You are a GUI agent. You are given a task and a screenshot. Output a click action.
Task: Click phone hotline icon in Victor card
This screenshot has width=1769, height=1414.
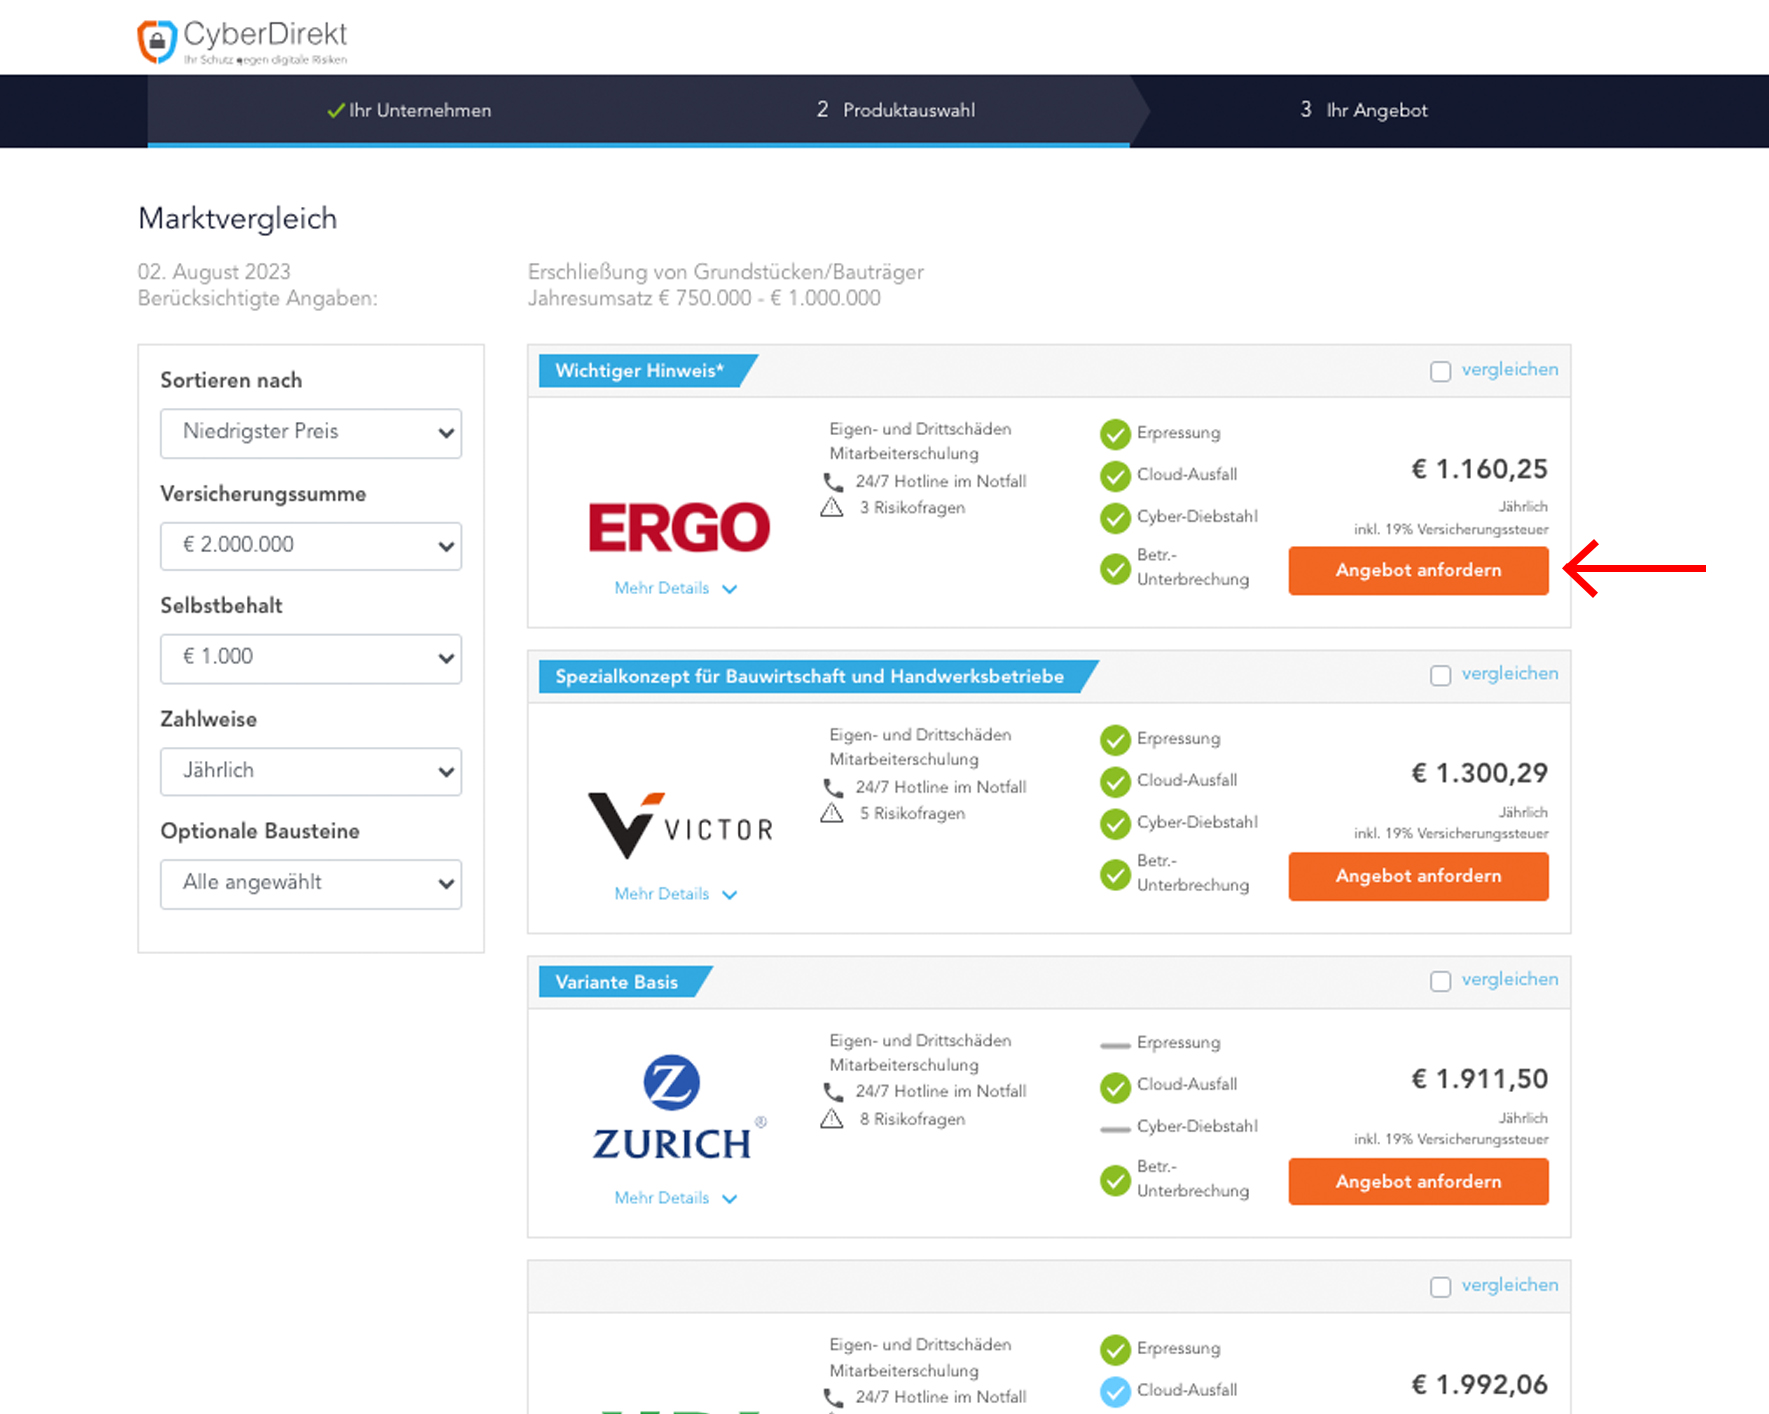(833, 788)
